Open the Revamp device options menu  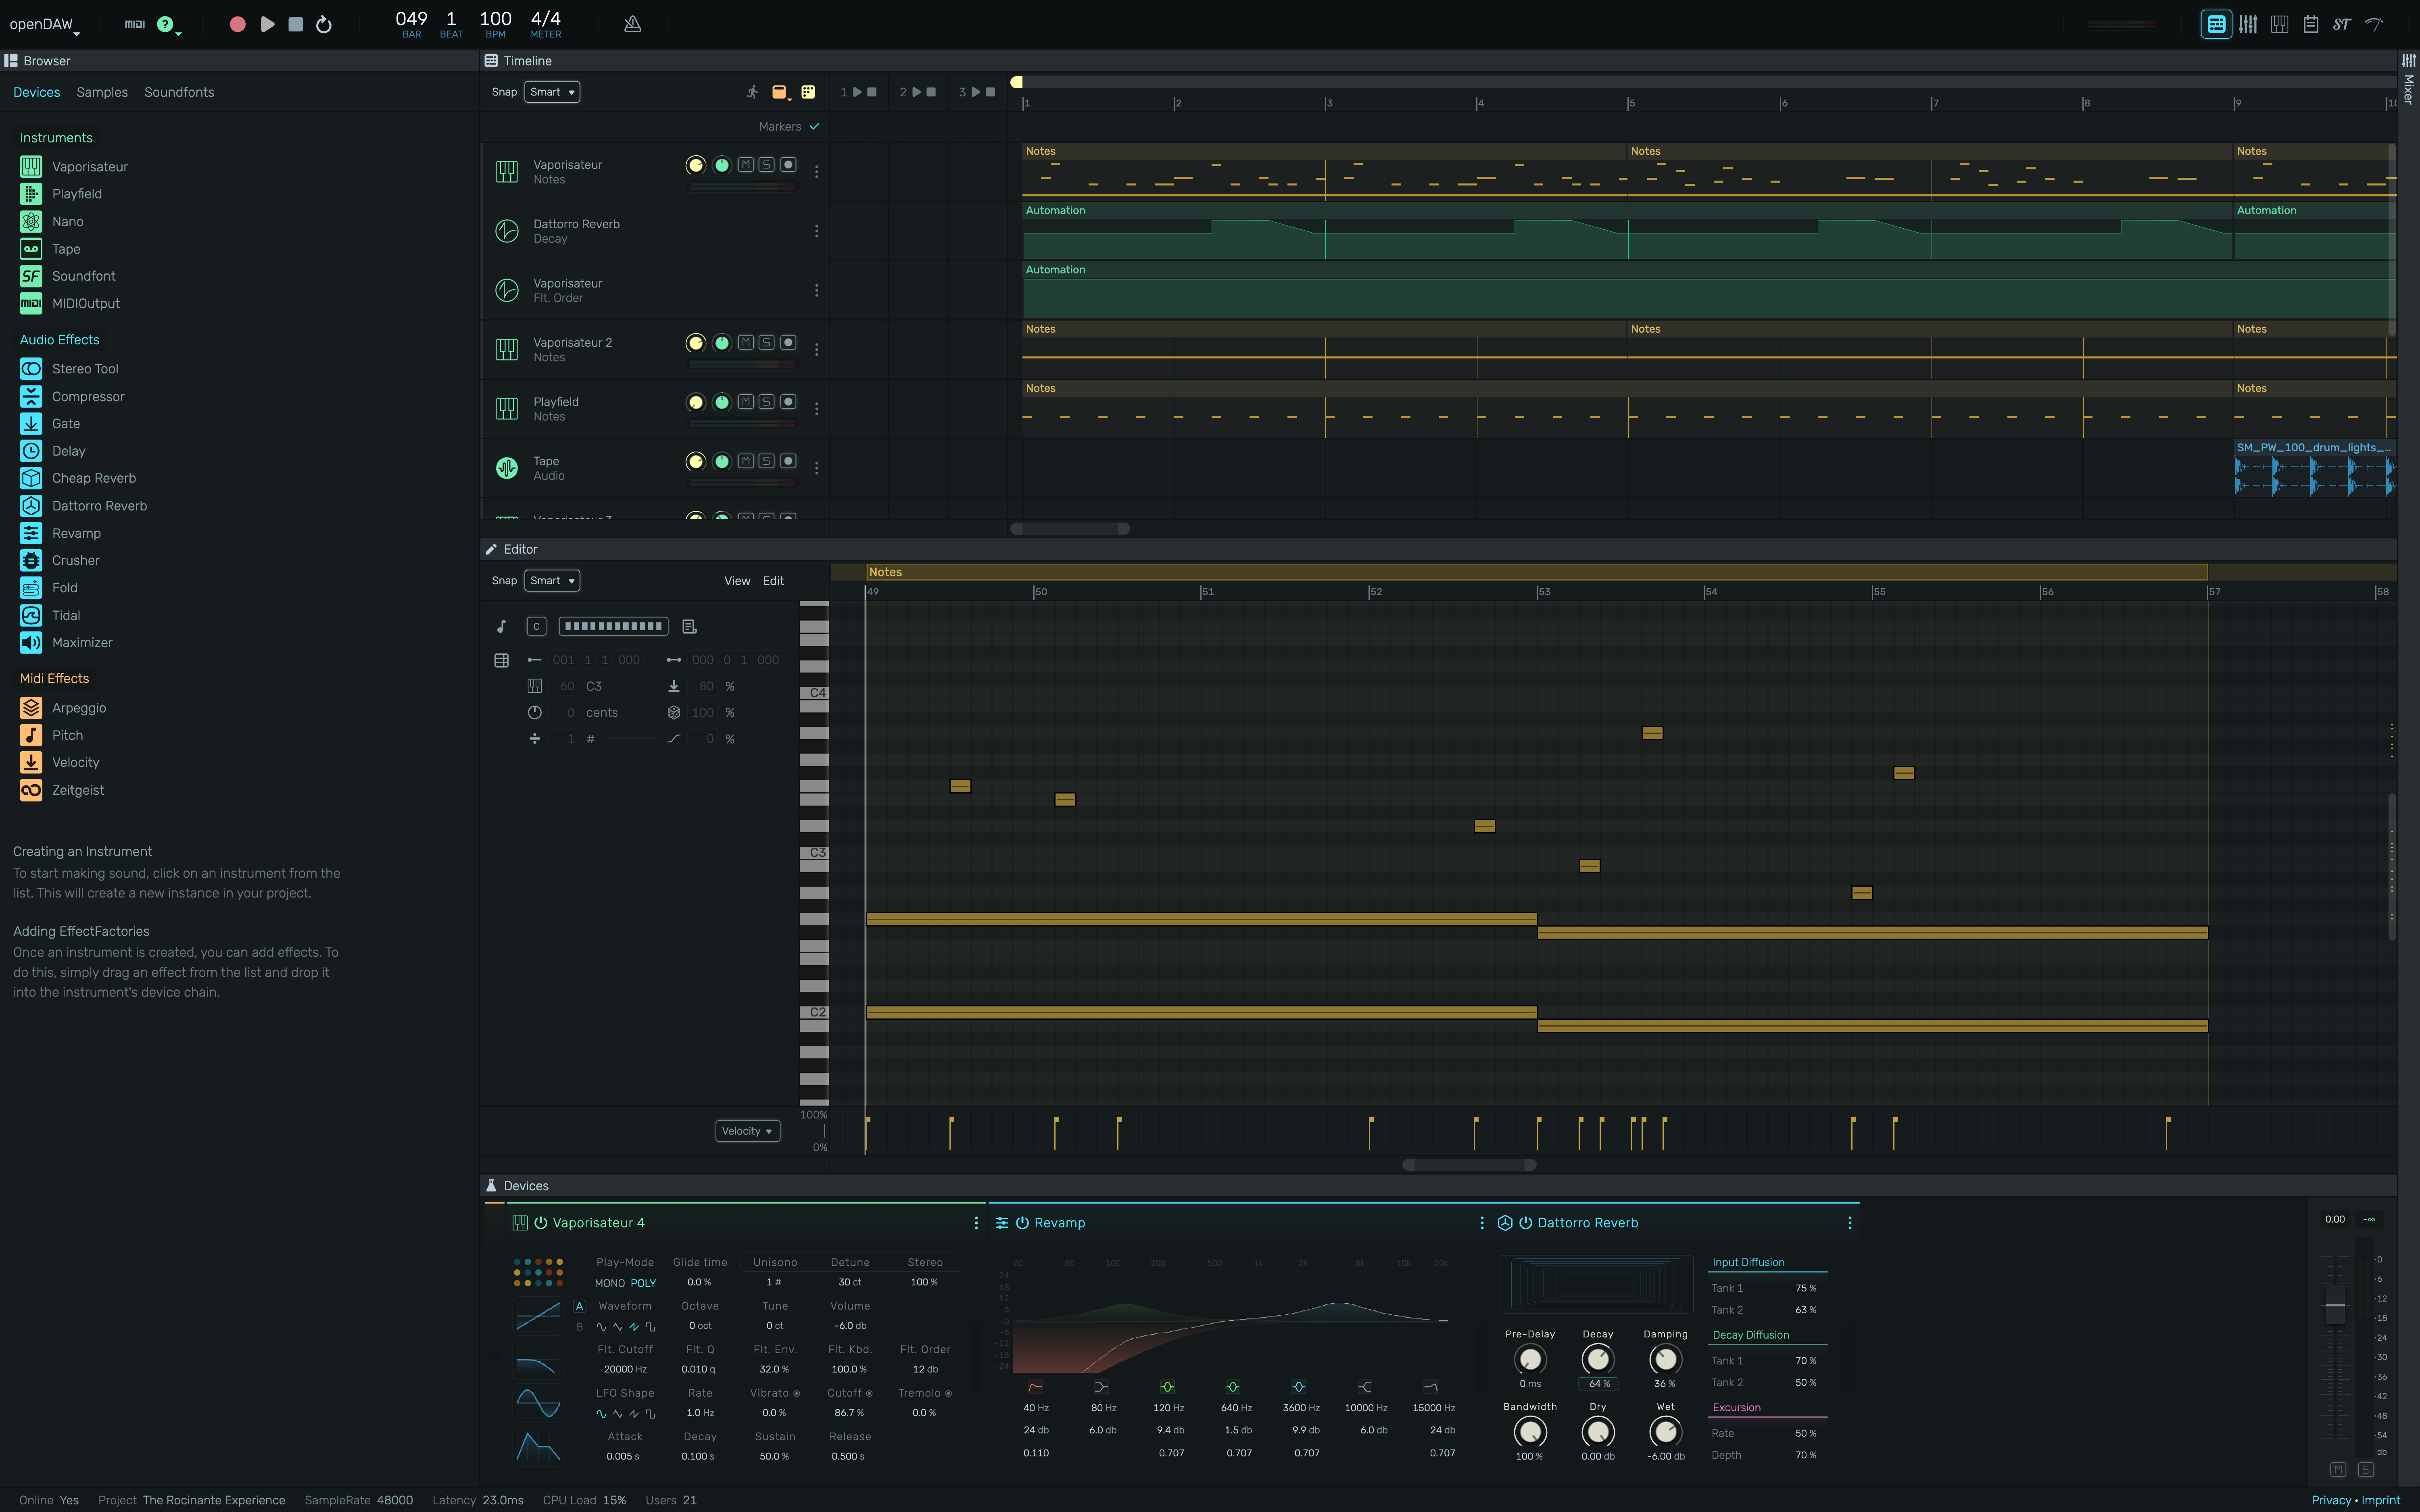tap(1482, 1223)
